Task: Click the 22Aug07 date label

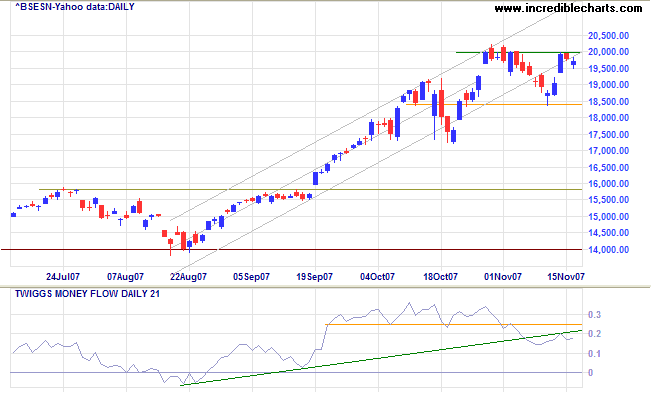Action: point(188,277)
